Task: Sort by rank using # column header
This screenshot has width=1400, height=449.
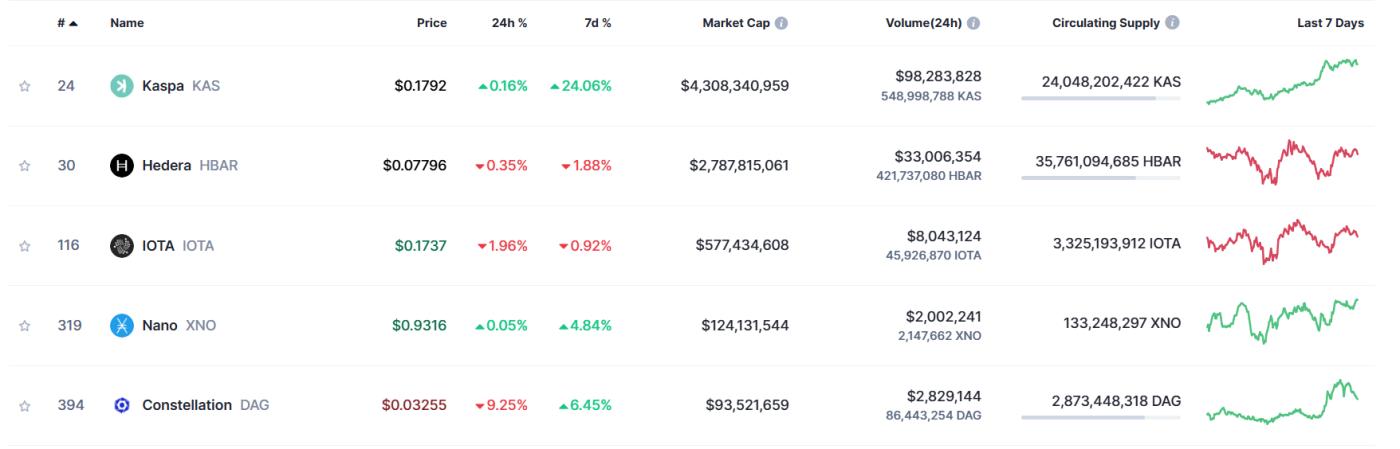Action: click(68, 23)
